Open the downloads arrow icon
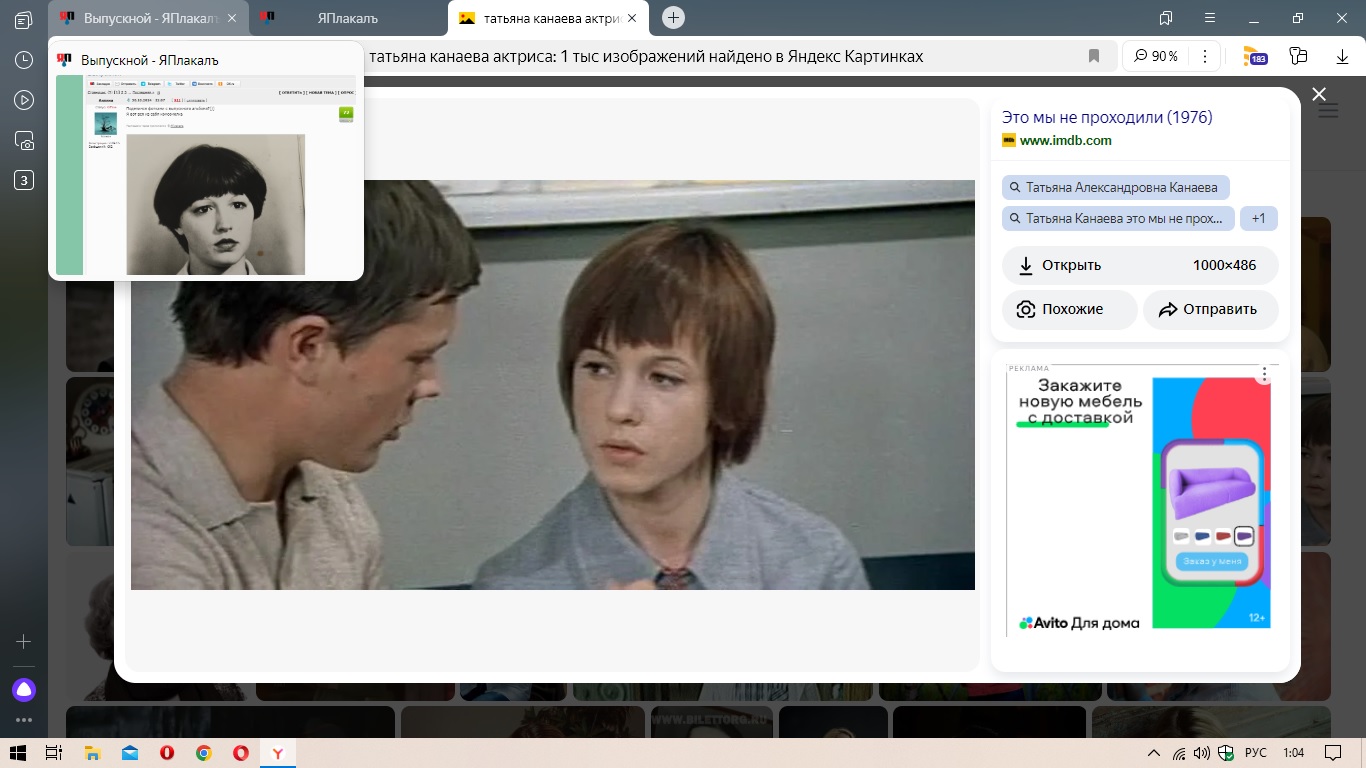The height and width of the screenshot is (768, 1366). tap(1343, 56)
